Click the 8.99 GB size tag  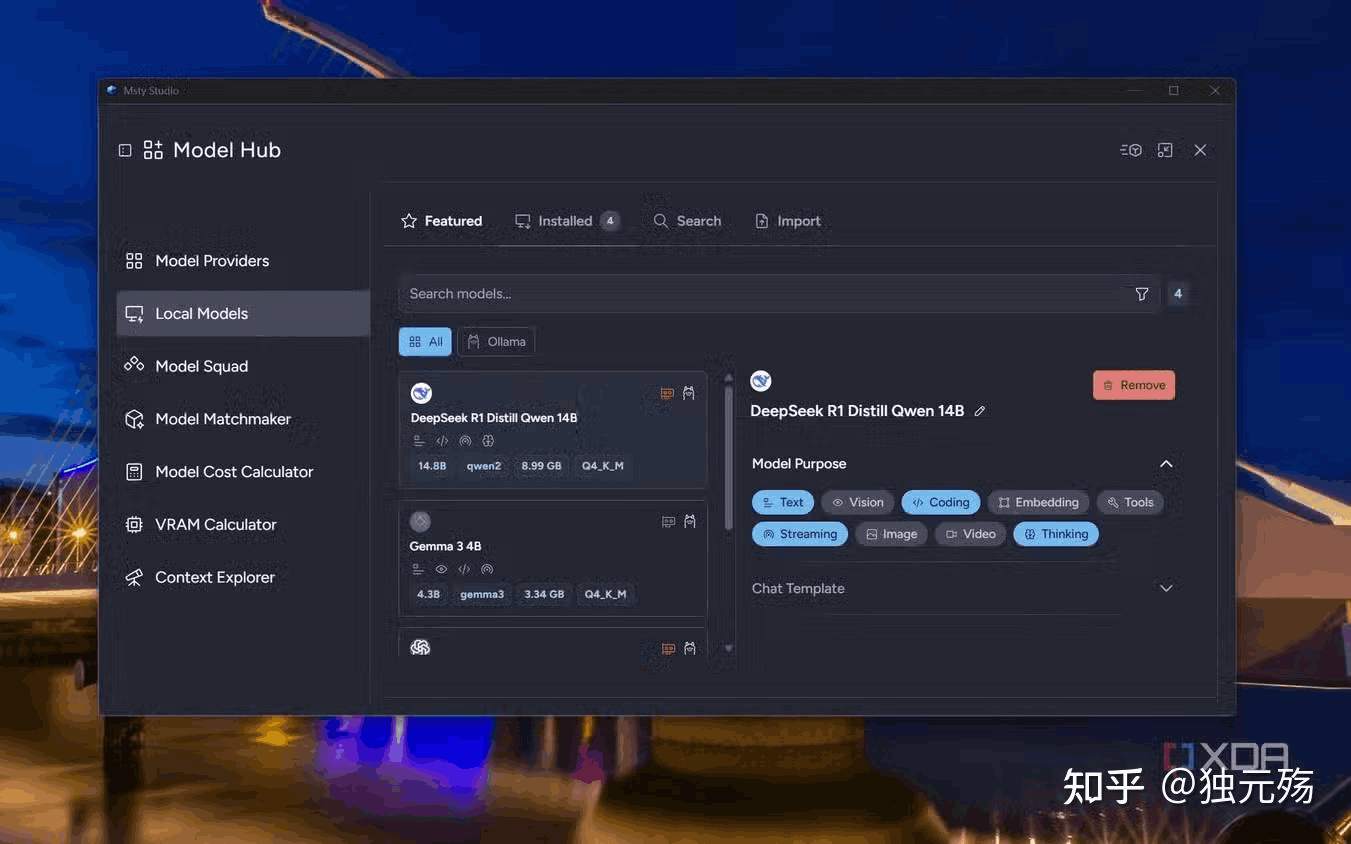[541, 466]
